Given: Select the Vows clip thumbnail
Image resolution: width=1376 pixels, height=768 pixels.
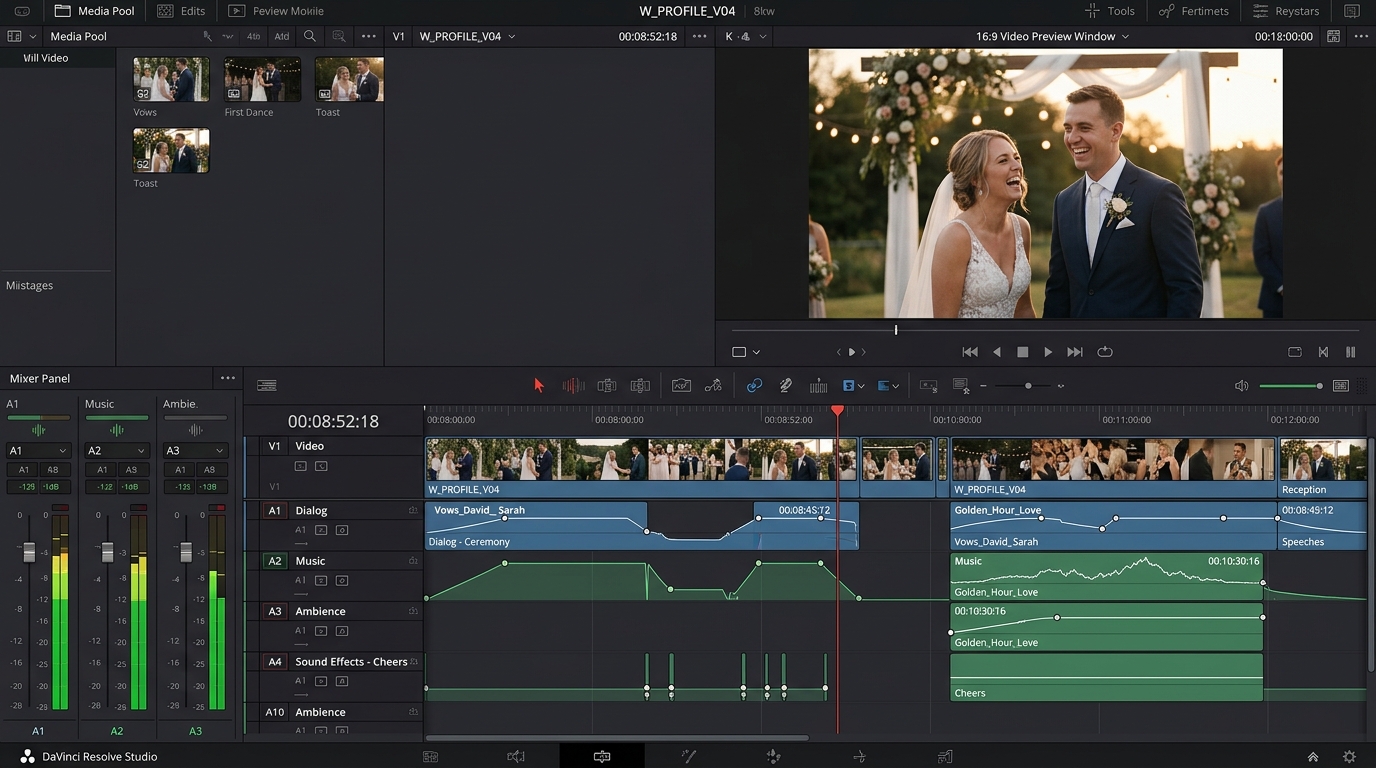Looking at the screenshot, I should (x=171, y=79).
